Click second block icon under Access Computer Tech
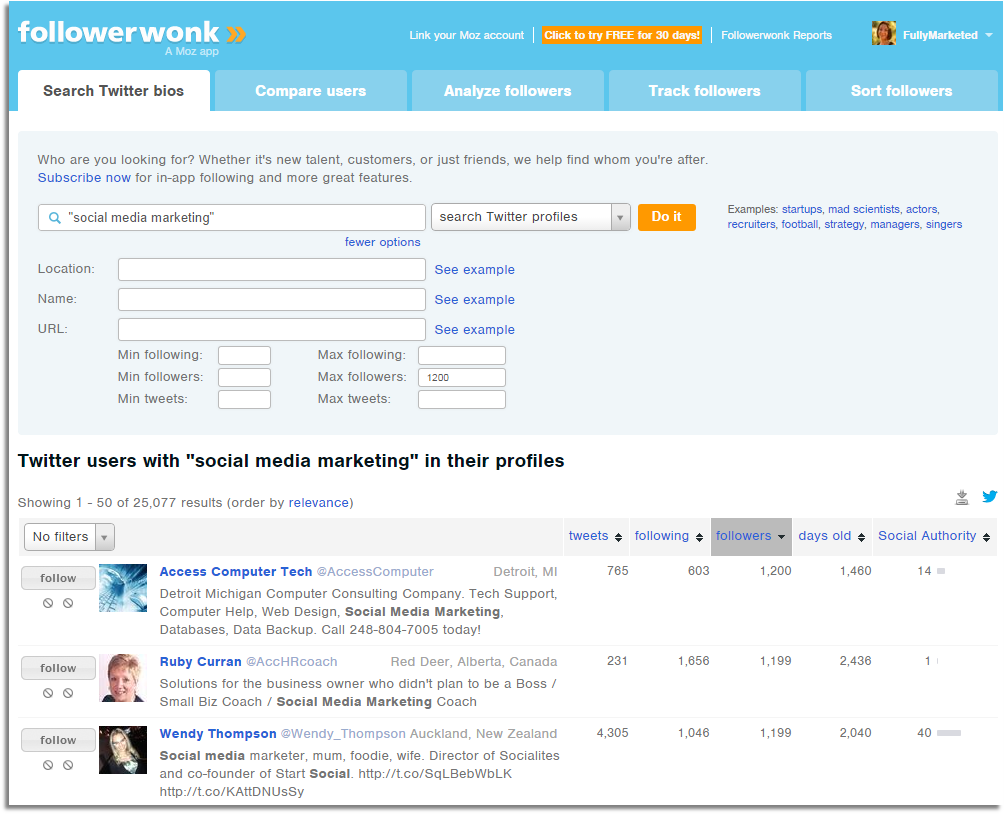1004x814 pixels. [68, 603]
